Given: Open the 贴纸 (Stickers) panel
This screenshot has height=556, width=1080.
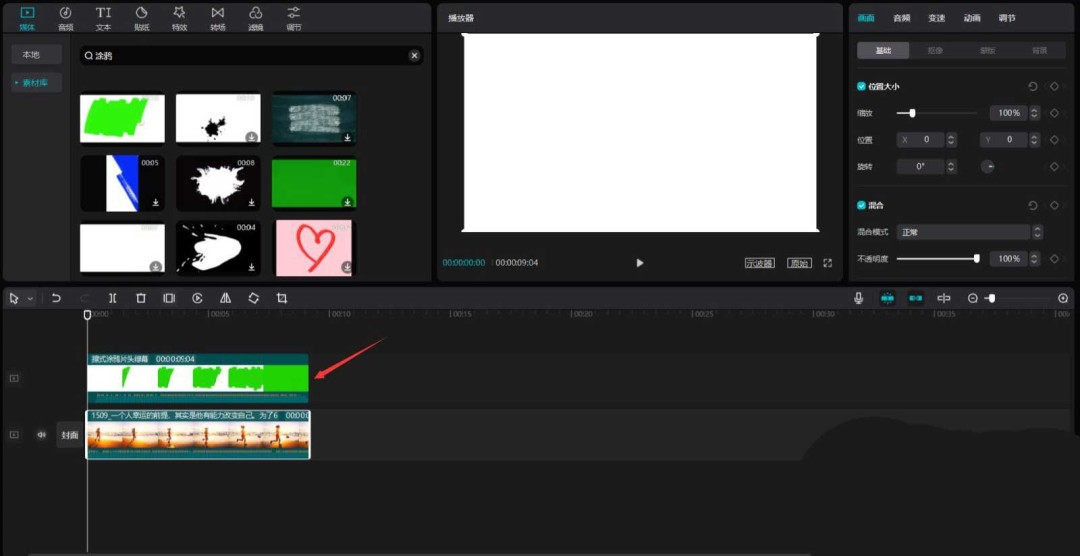Looking at the screenshot, I should tap(141, 17).
